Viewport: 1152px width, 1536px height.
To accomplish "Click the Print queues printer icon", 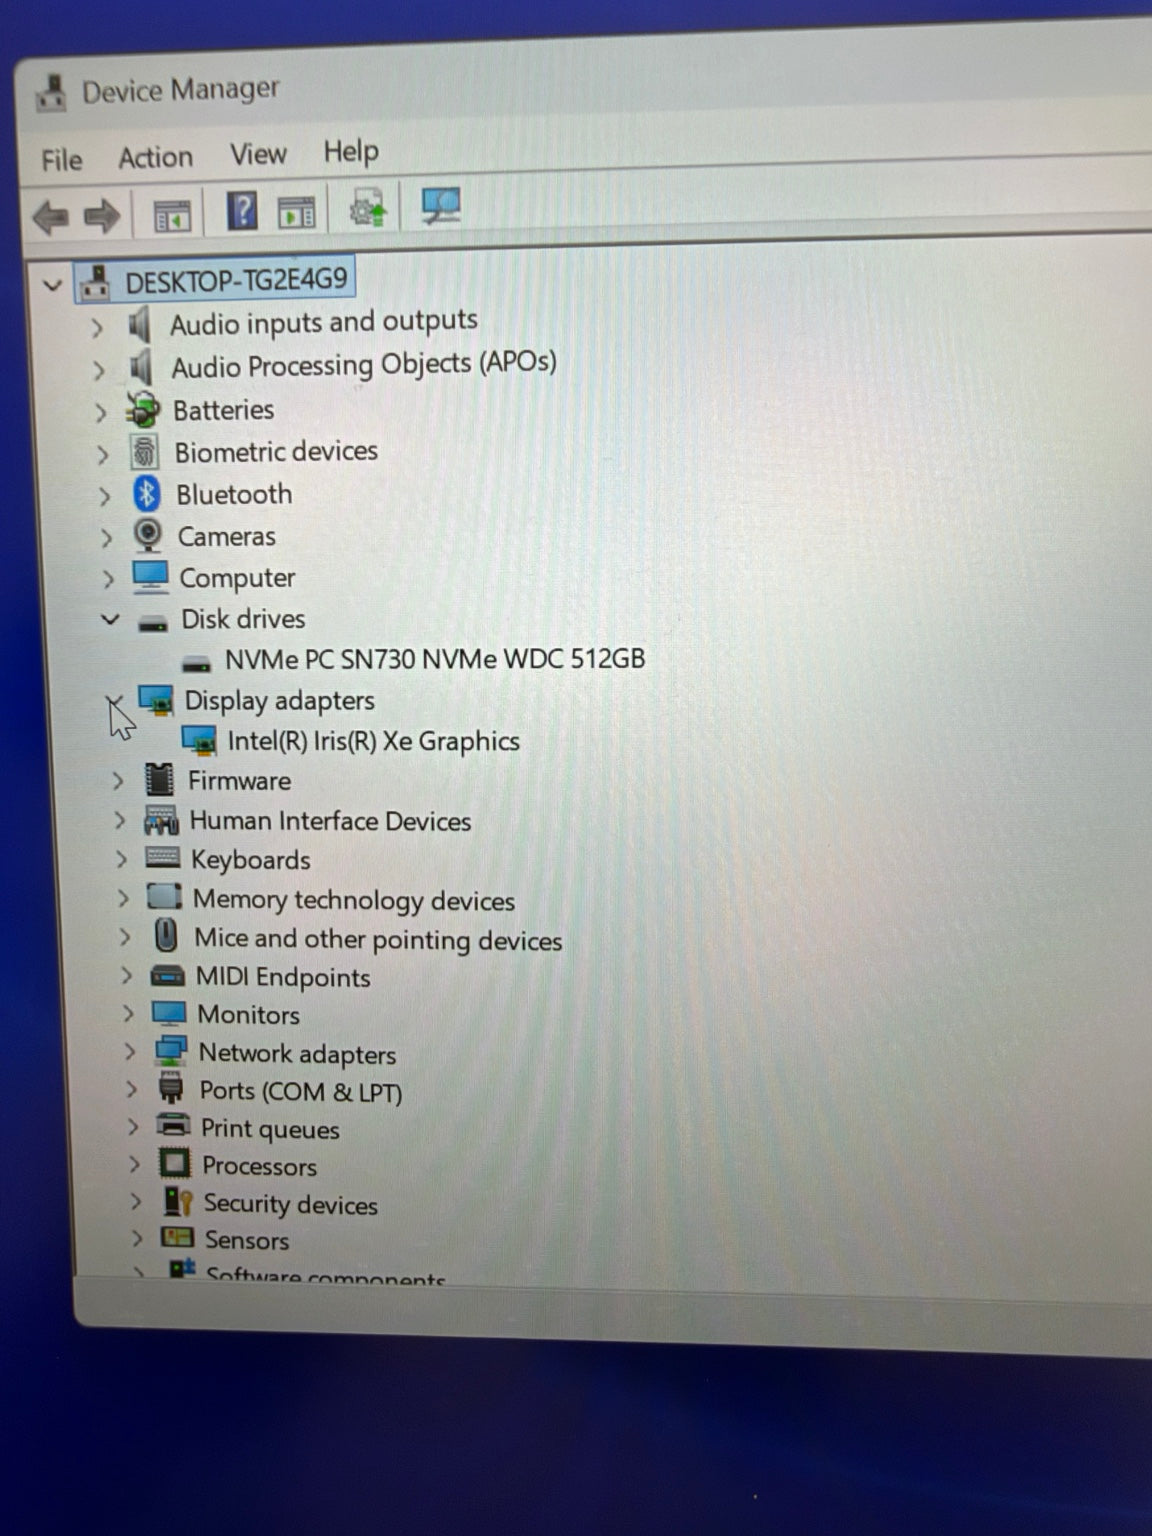I will [174, 1126].
